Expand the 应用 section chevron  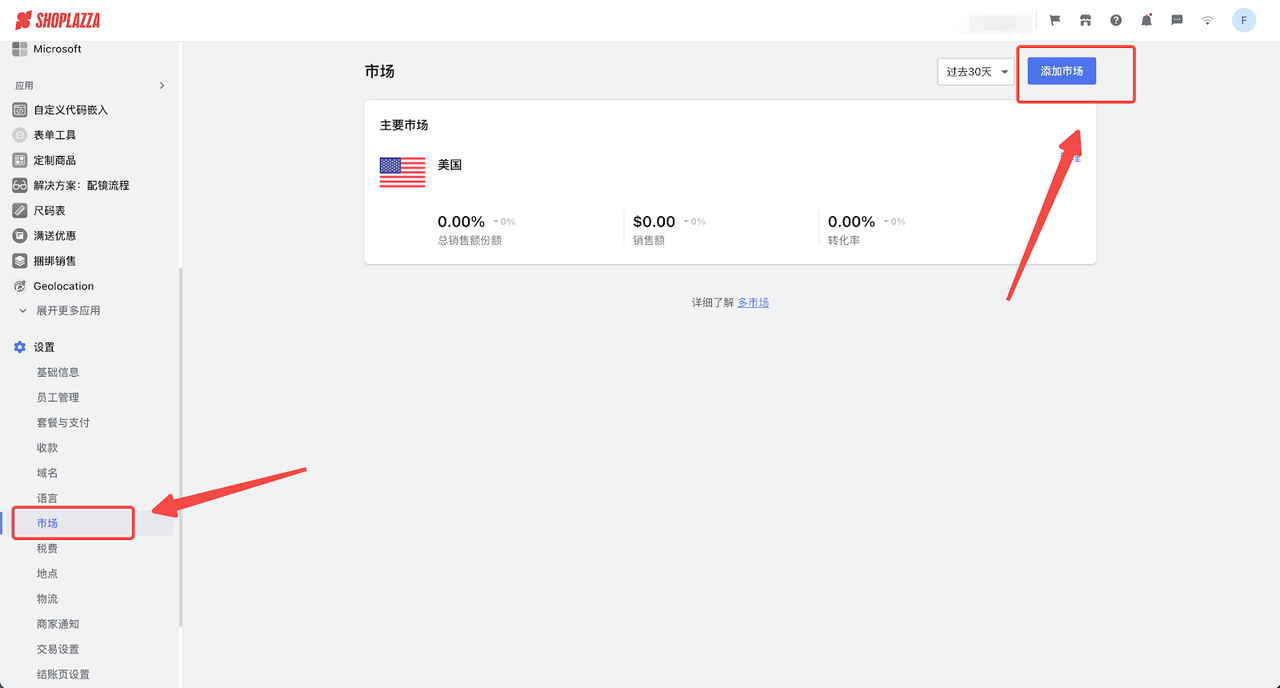click(162, 86)
